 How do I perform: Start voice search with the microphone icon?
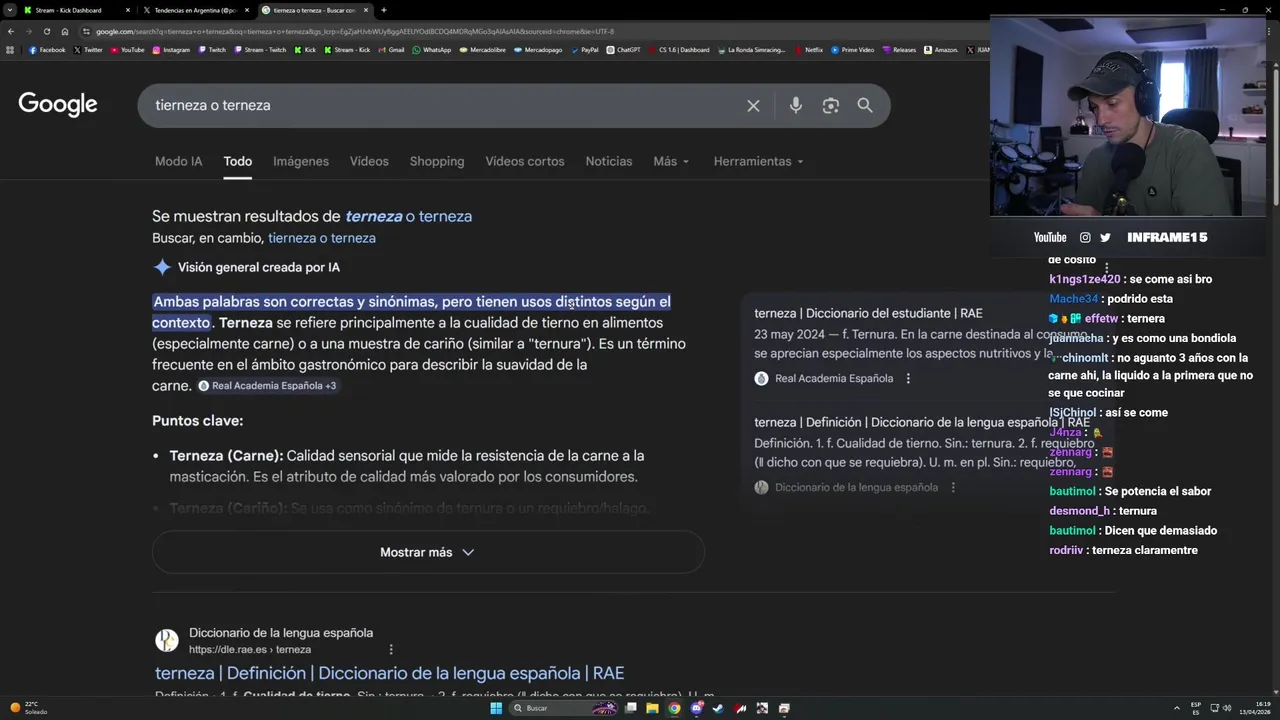click(795, 105)
